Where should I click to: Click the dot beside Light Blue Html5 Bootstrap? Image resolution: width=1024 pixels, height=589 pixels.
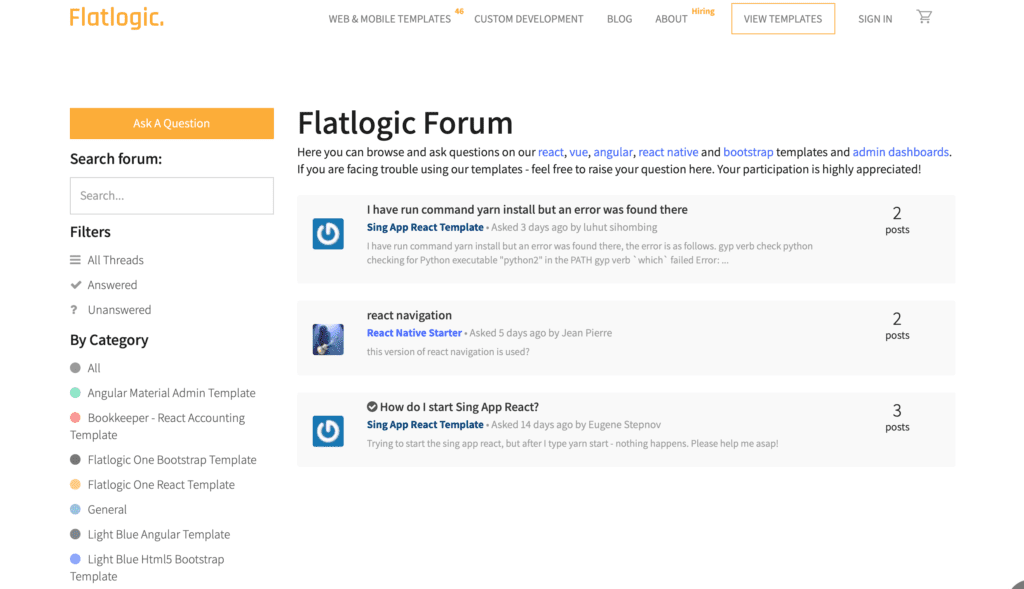click(75, 559)
